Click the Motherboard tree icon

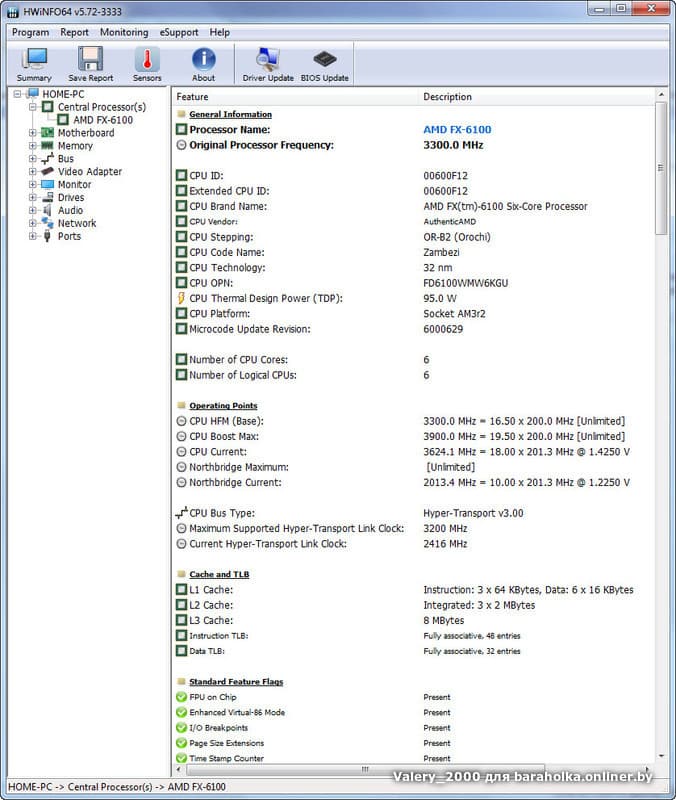point(47,133)
